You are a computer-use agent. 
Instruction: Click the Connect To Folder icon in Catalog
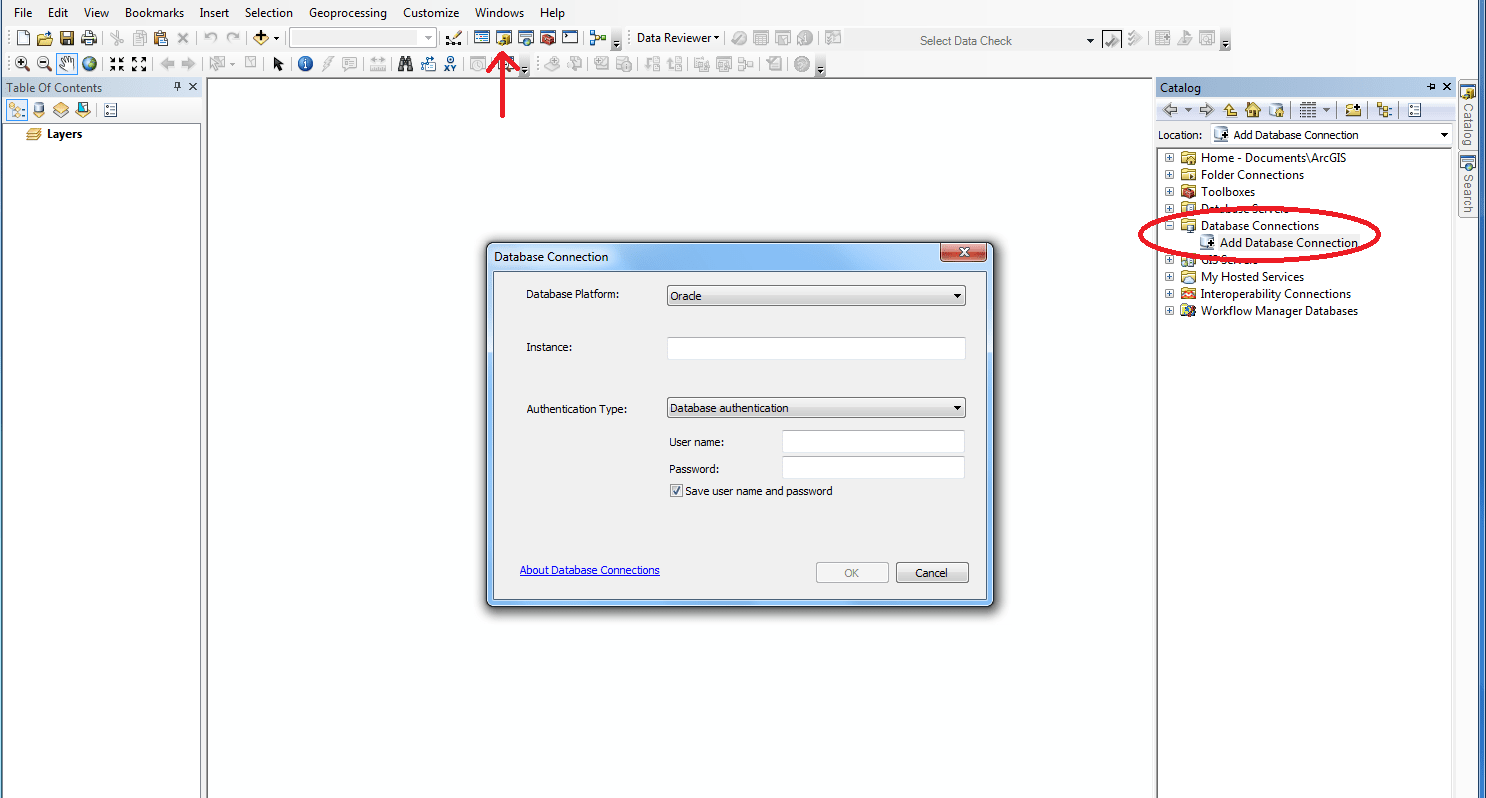pos(1353,110)
